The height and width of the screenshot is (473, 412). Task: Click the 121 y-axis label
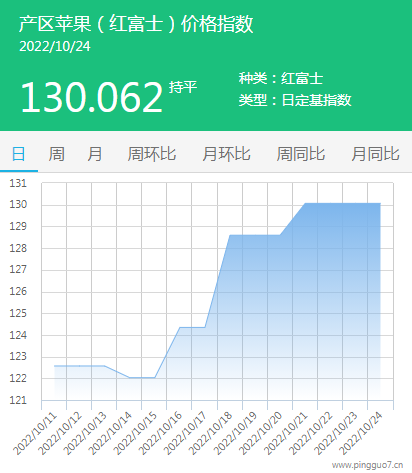(x=18, y=400)
